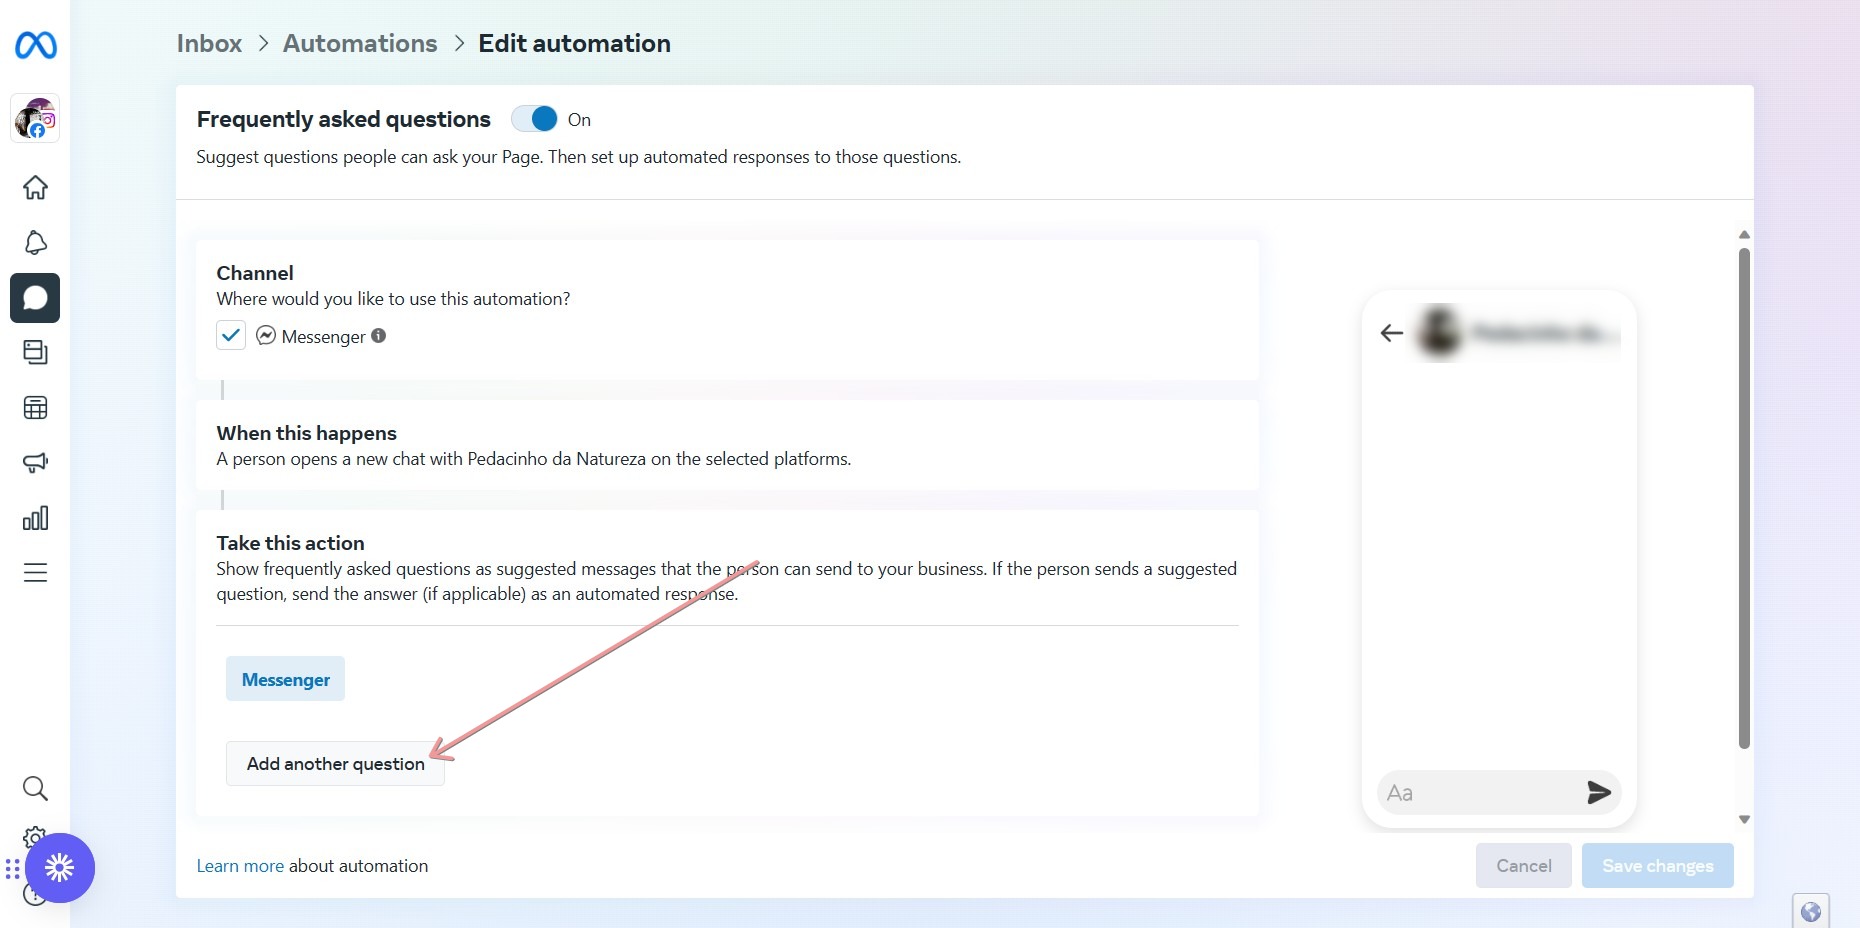Image resolution: width=1860 pixels, height=928 pixels.
Task: Open the Inbox chat bubble icon
Action: coord(35,298)
